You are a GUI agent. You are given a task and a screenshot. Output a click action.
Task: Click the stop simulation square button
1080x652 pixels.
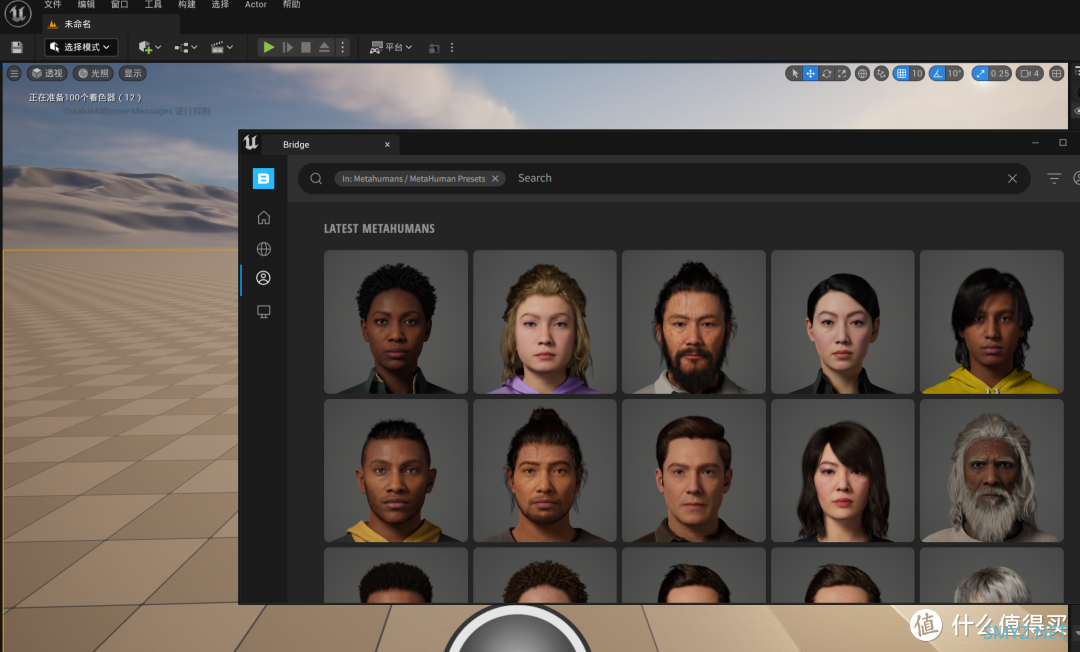[x=306, y=47]
